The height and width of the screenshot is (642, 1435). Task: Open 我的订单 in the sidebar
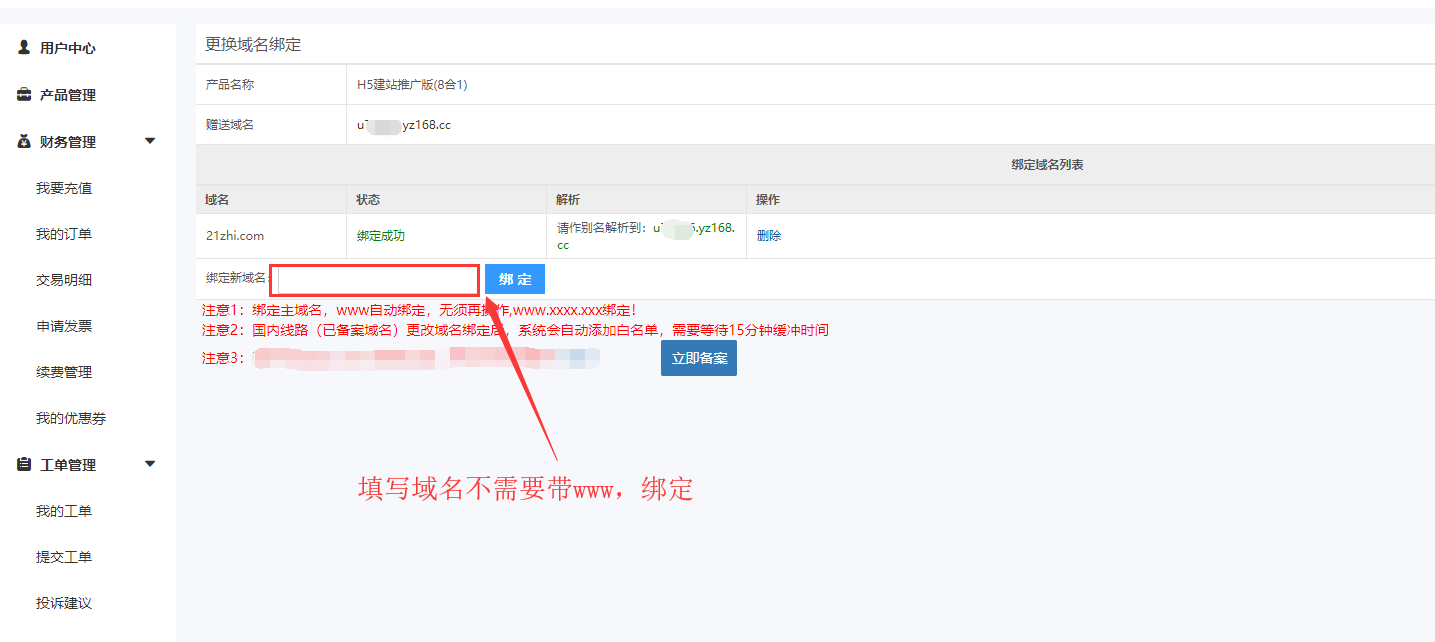(64, 234)
